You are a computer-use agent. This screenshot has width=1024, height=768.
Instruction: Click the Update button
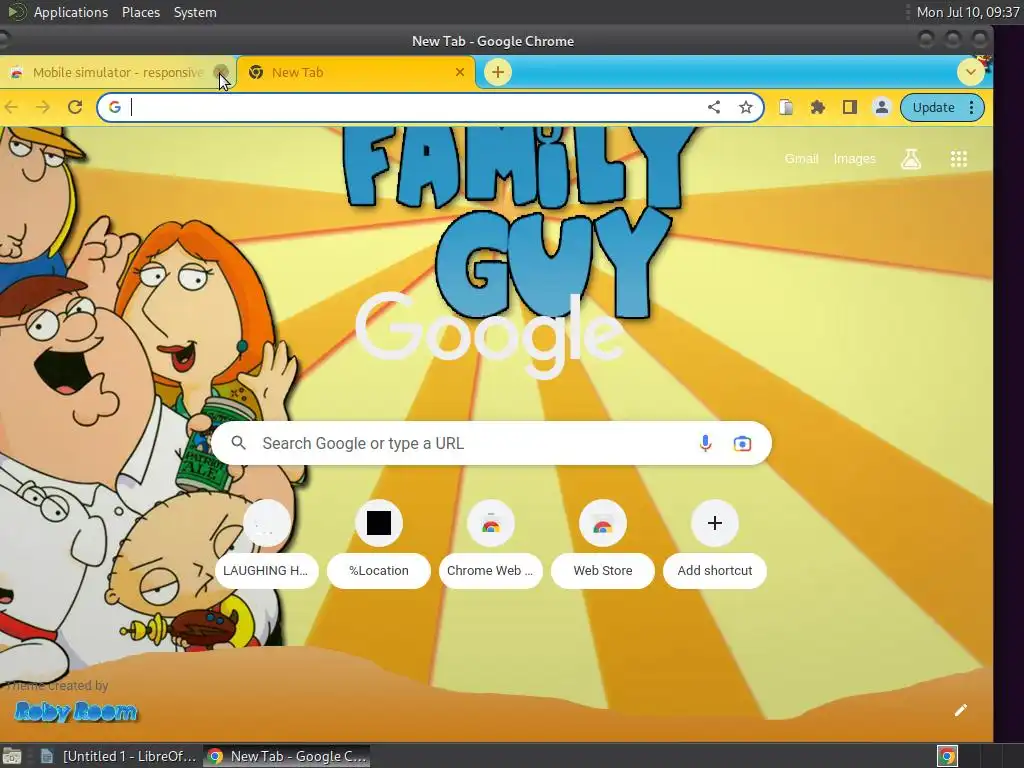coord(933,107)
